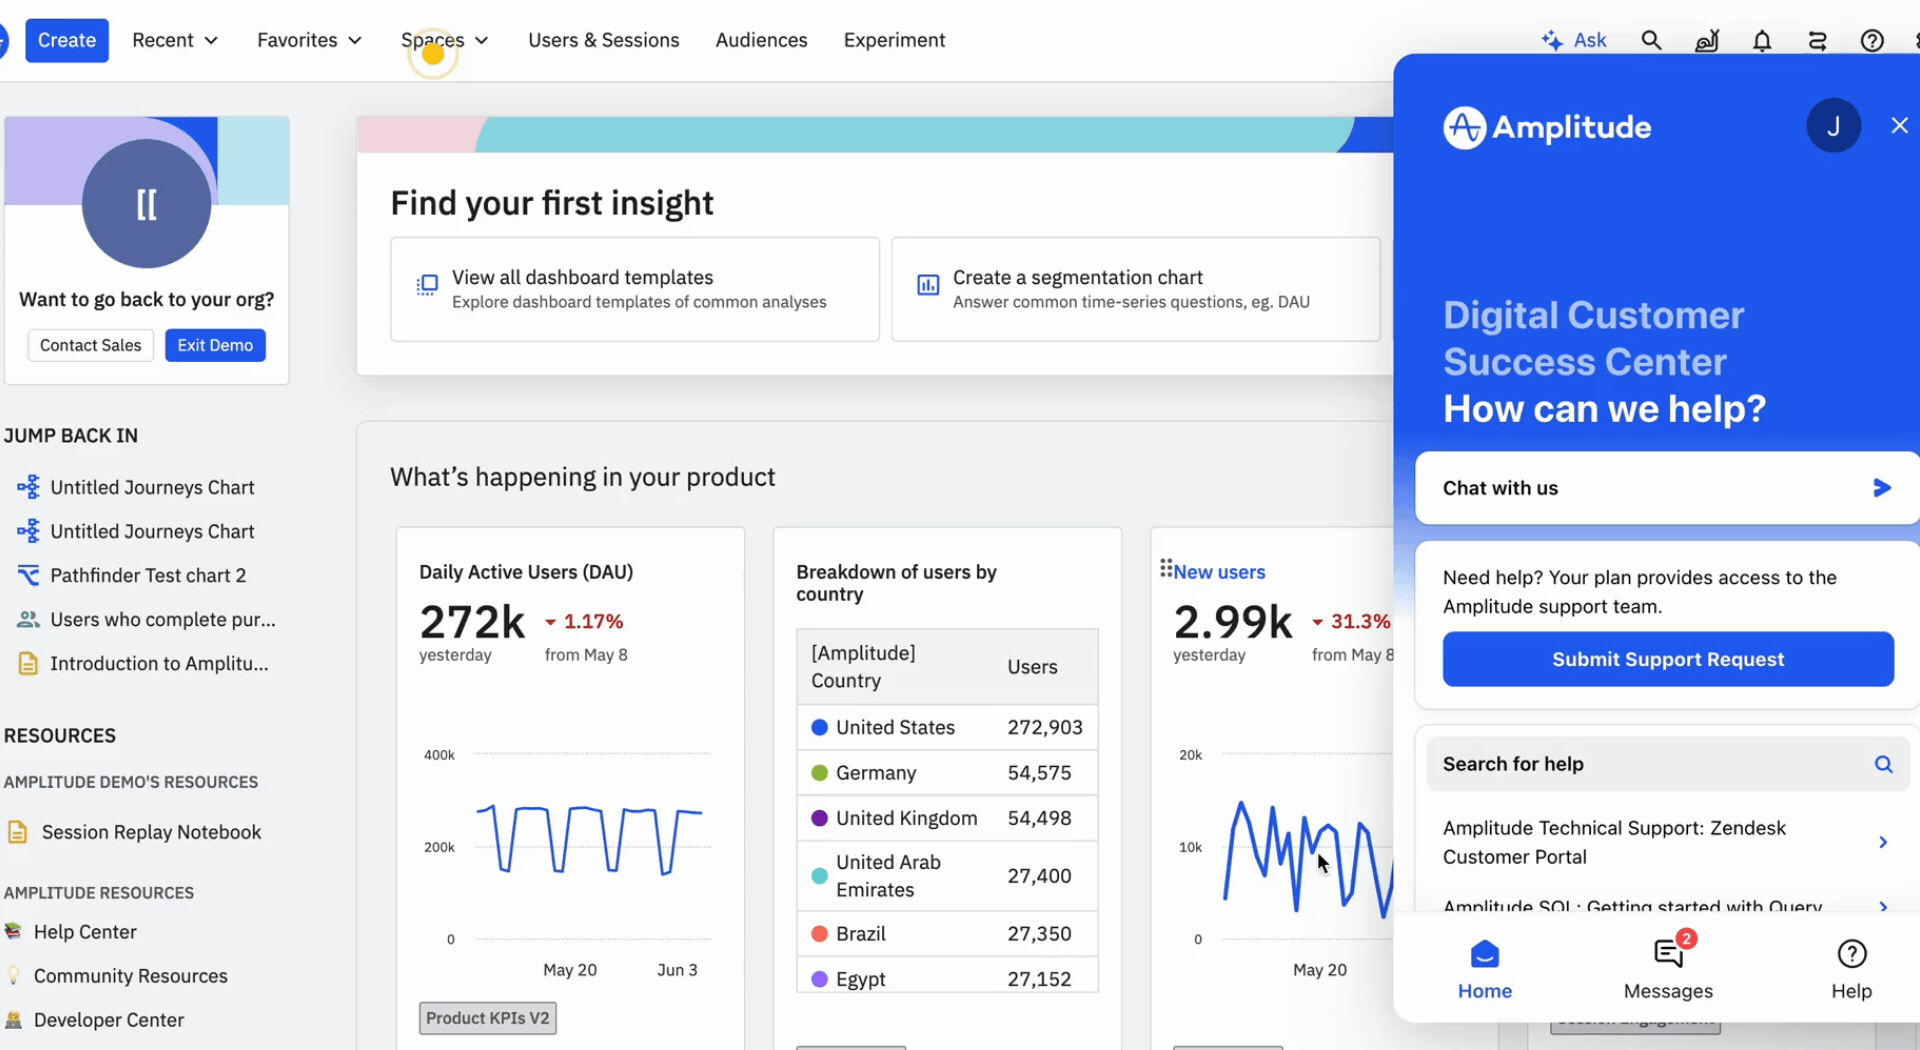The width and height of the screenshot is (1920, 1050).
Task: Click the United States blue color dot
Action: (819, 728)
